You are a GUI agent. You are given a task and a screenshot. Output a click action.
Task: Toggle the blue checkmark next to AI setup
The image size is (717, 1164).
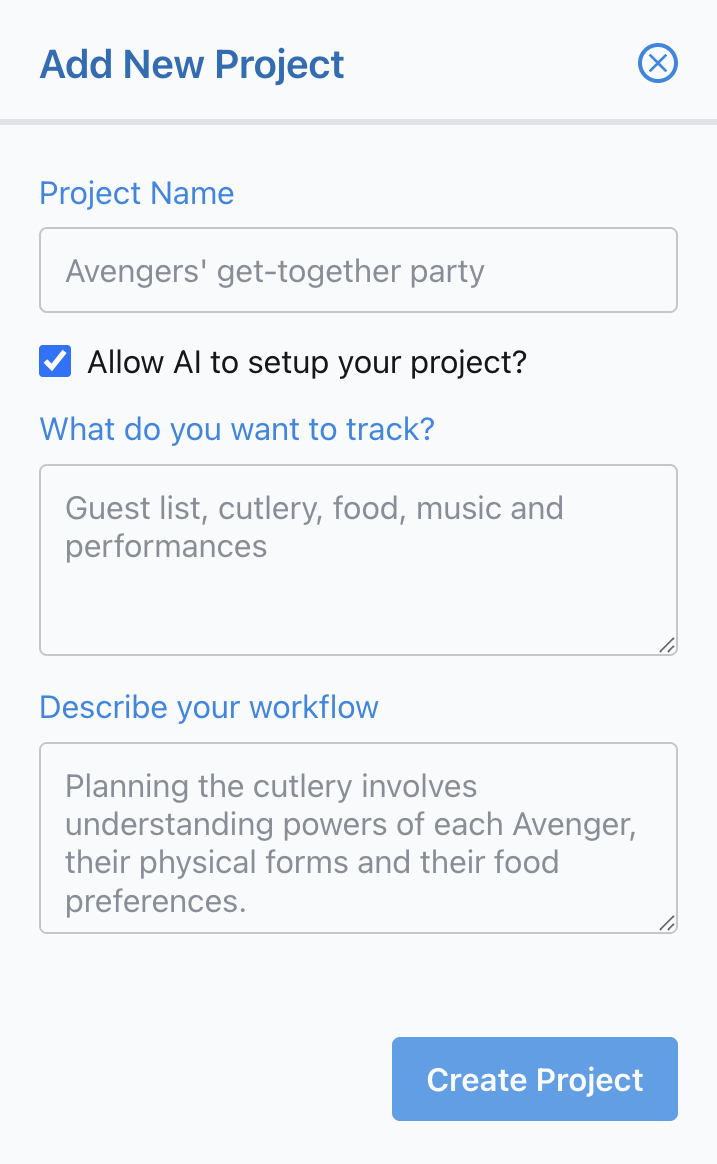pyautogui.click(x=55, y=362)
